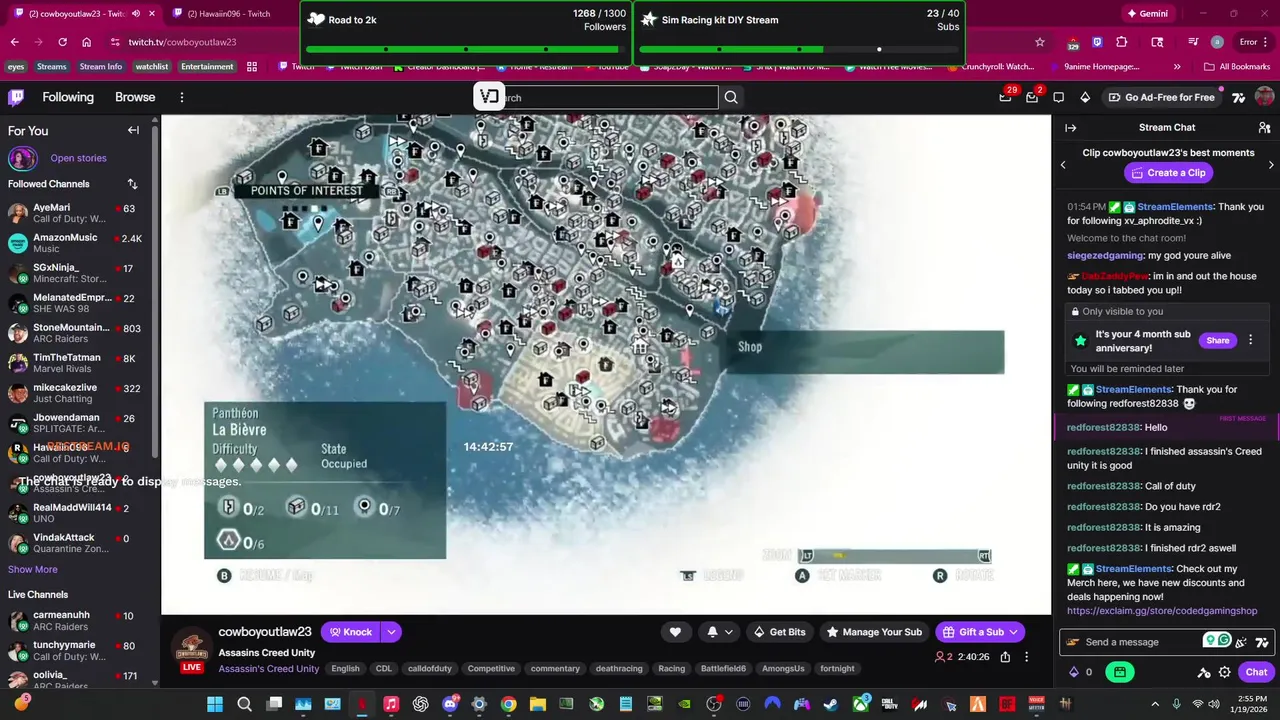This screenshot has height=720, width=1280.
Task: Open Twitch whispers icon with 2 badge
Action: (1032, 97)
